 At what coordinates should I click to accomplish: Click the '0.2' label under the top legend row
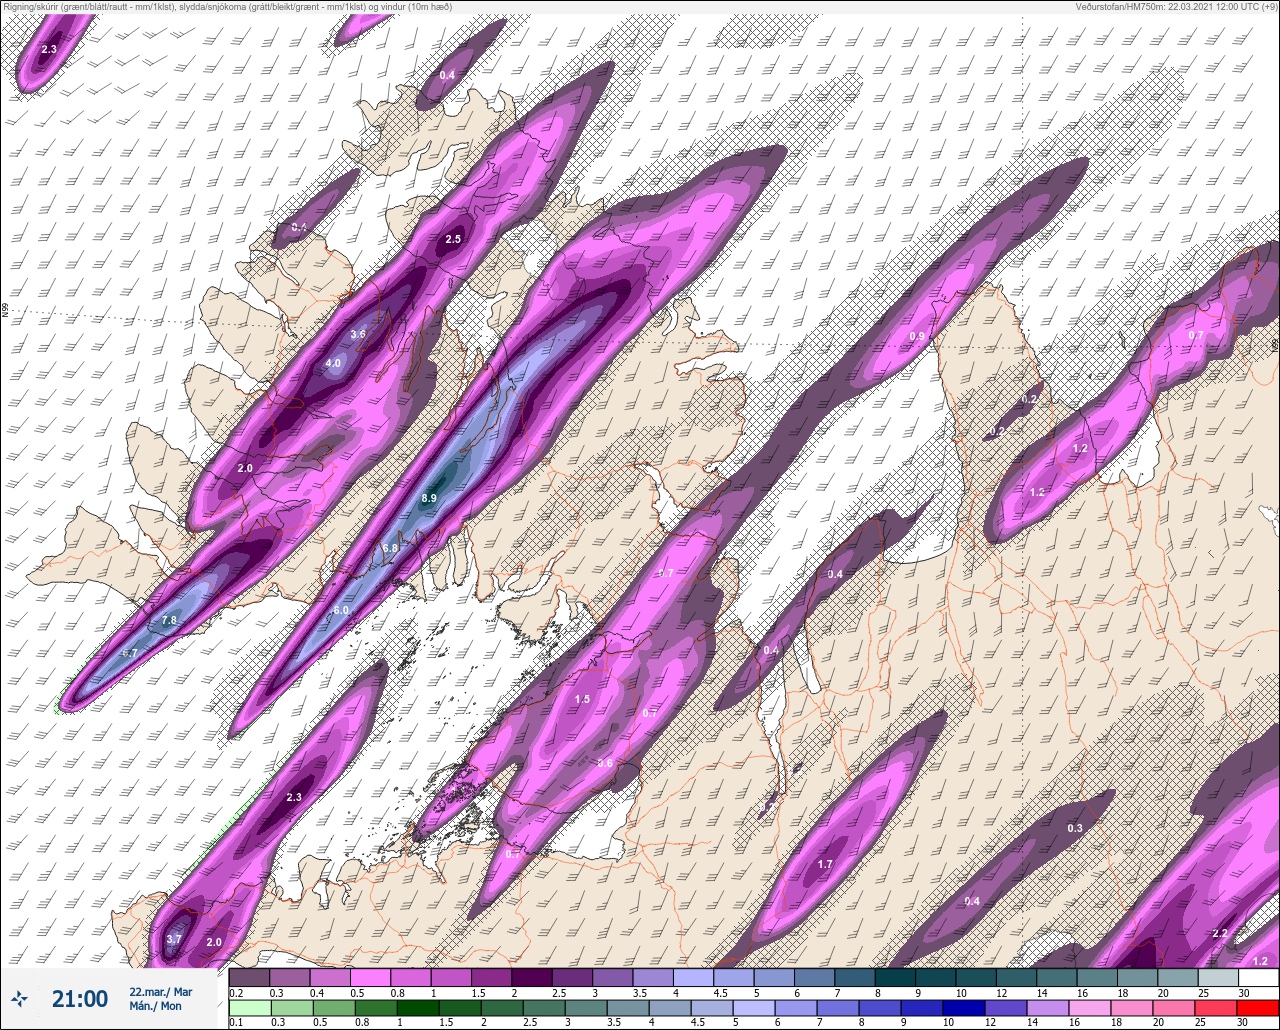235,991
